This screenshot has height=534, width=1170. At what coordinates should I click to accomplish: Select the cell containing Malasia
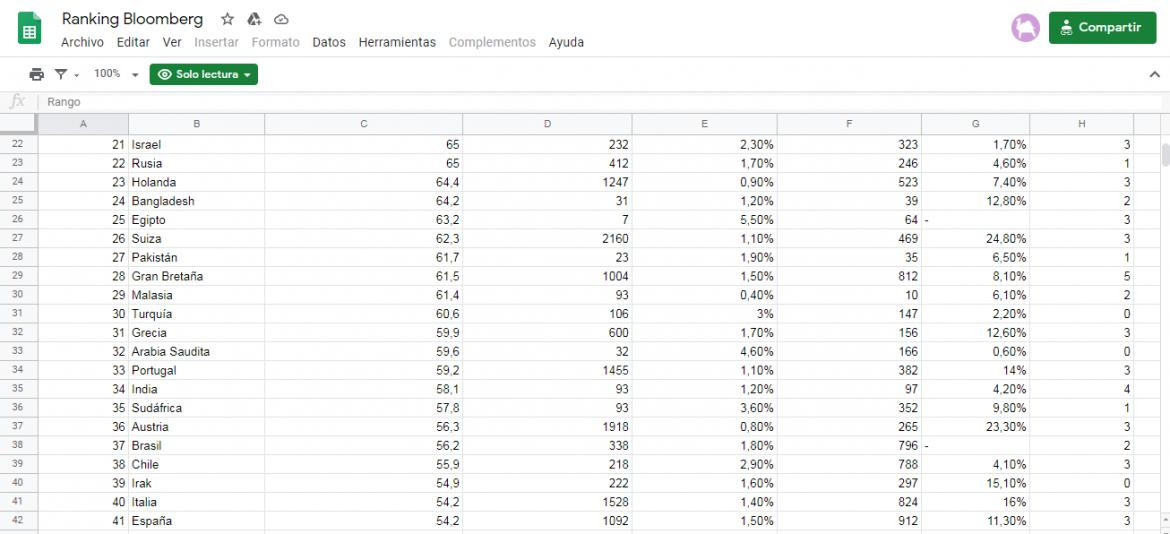196,295
